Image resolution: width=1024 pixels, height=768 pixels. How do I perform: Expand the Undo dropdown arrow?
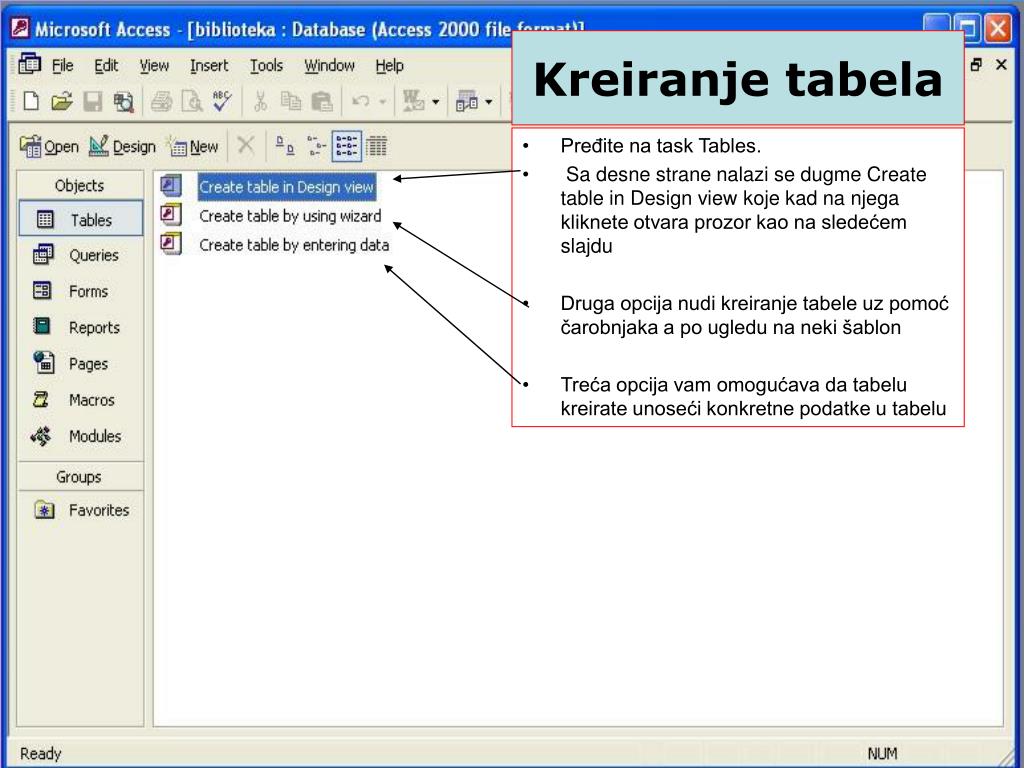click(383, 102)
